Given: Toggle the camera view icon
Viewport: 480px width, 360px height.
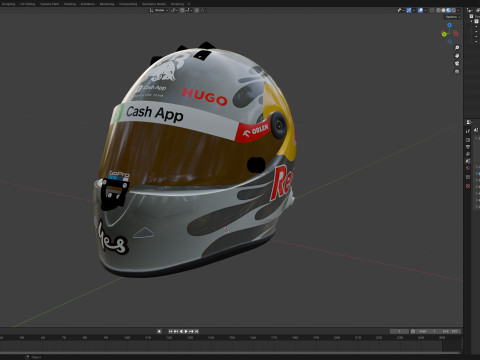Looking at the screenshot, I should click(457, 63).
